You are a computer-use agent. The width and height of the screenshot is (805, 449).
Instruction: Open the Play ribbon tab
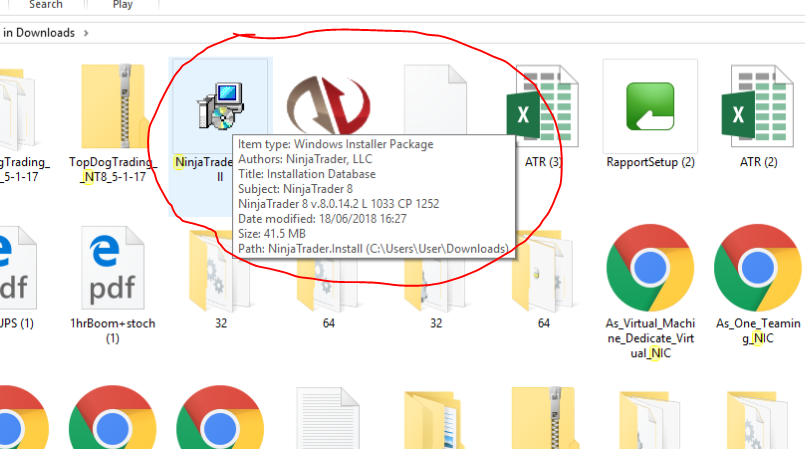click(x=123, y=5)
